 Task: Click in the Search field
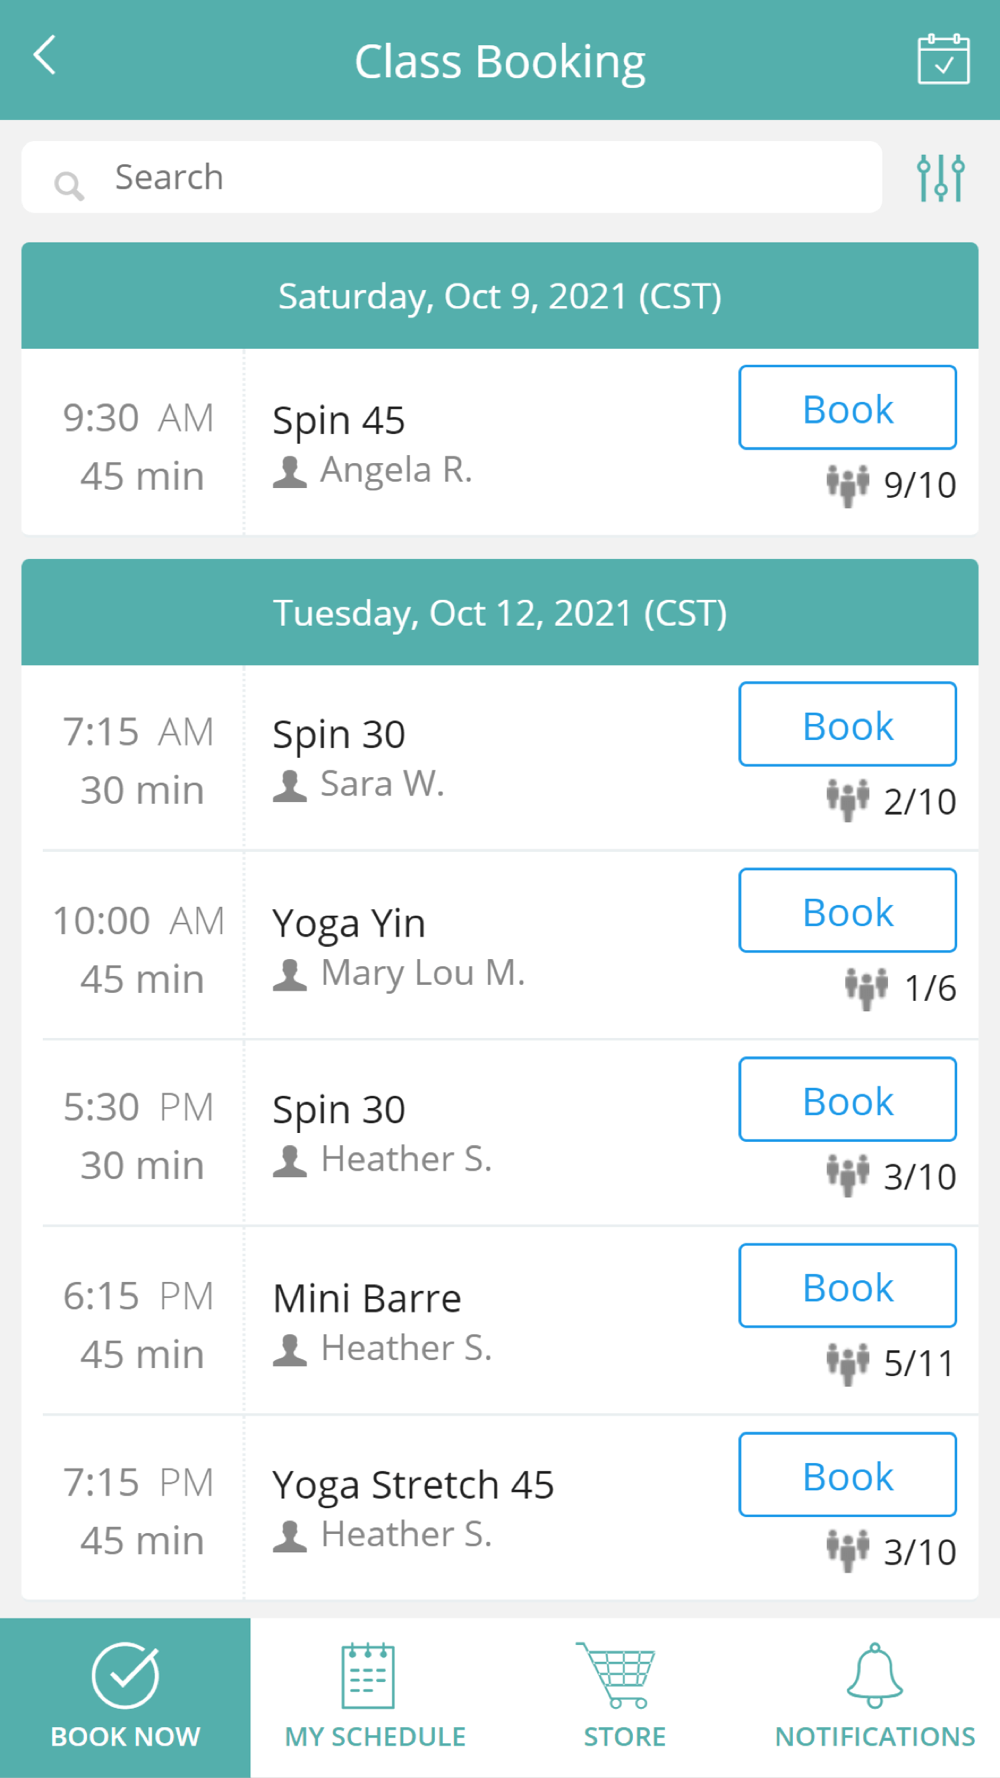(452, 177)
